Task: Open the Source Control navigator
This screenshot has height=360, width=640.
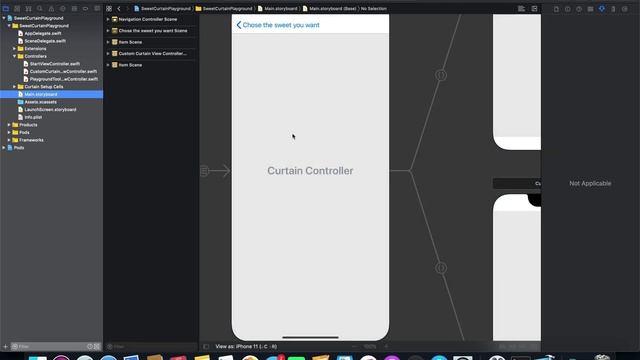Action: click(17, 9)
